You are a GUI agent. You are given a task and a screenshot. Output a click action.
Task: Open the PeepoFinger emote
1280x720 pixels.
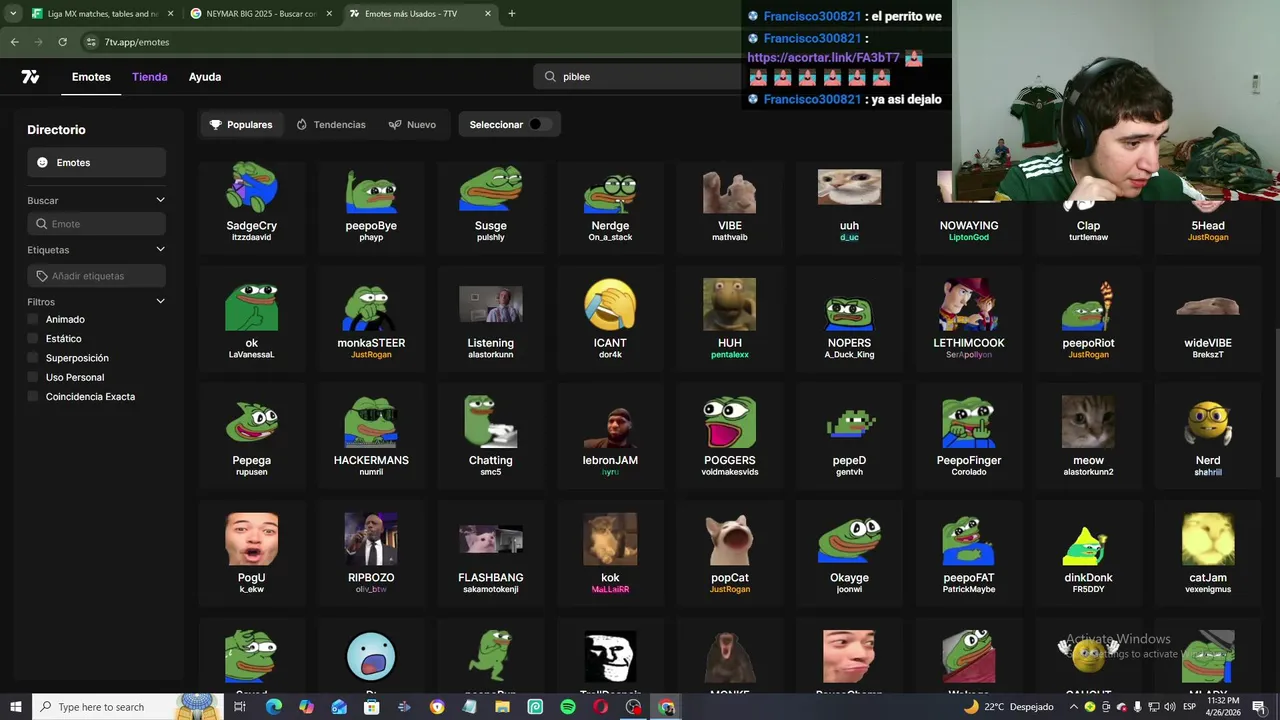click(x=968, y=437)
